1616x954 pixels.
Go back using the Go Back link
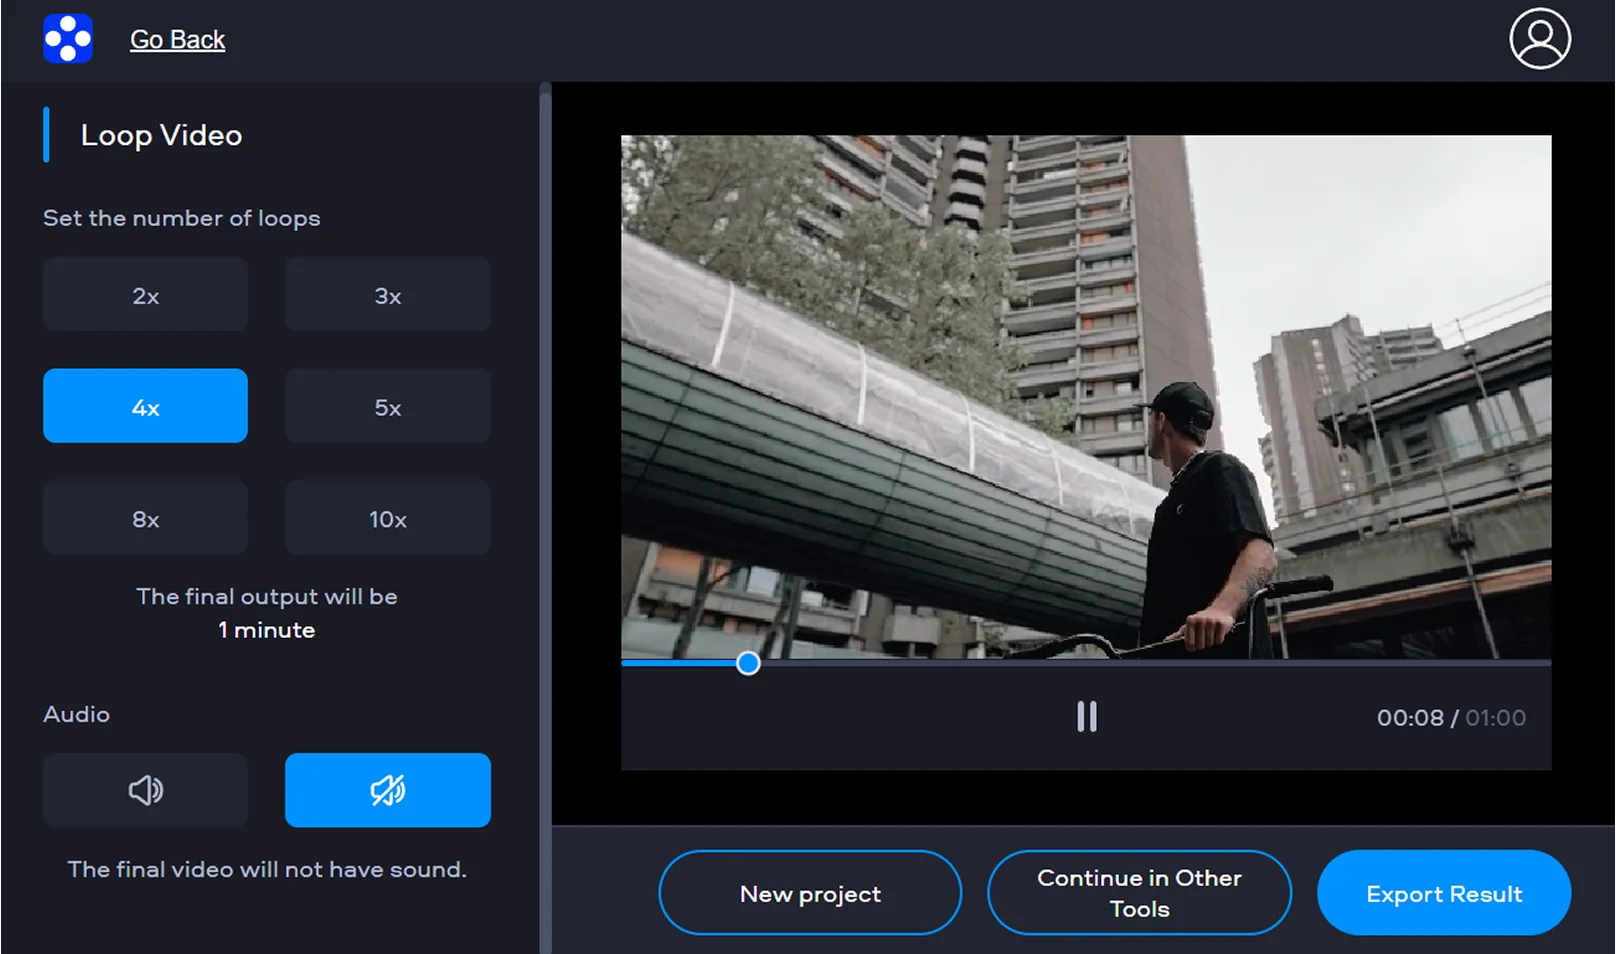coord(177,40)
